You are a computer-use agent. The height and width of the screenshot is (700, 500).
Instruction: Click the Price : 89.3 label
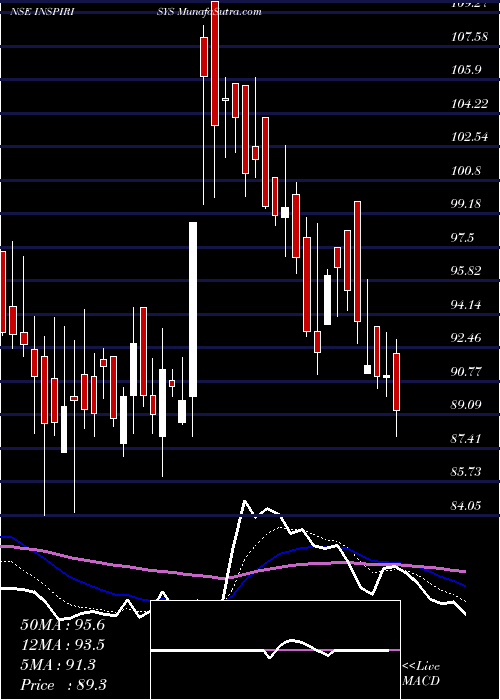[x=63, y=685]
